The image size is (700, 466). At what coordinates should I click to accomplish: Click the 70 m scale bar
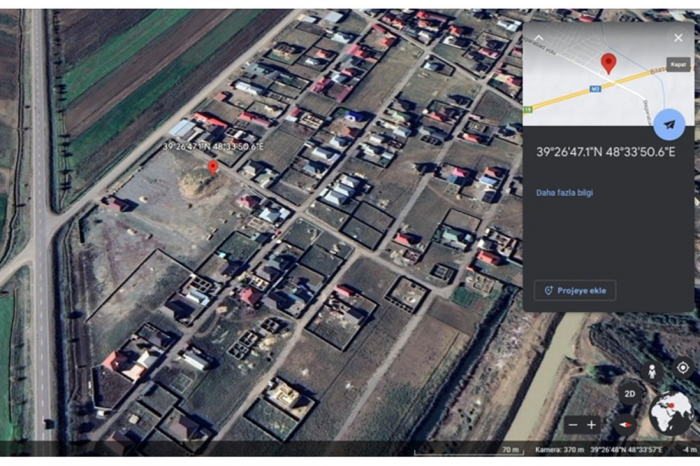(469, 451)
